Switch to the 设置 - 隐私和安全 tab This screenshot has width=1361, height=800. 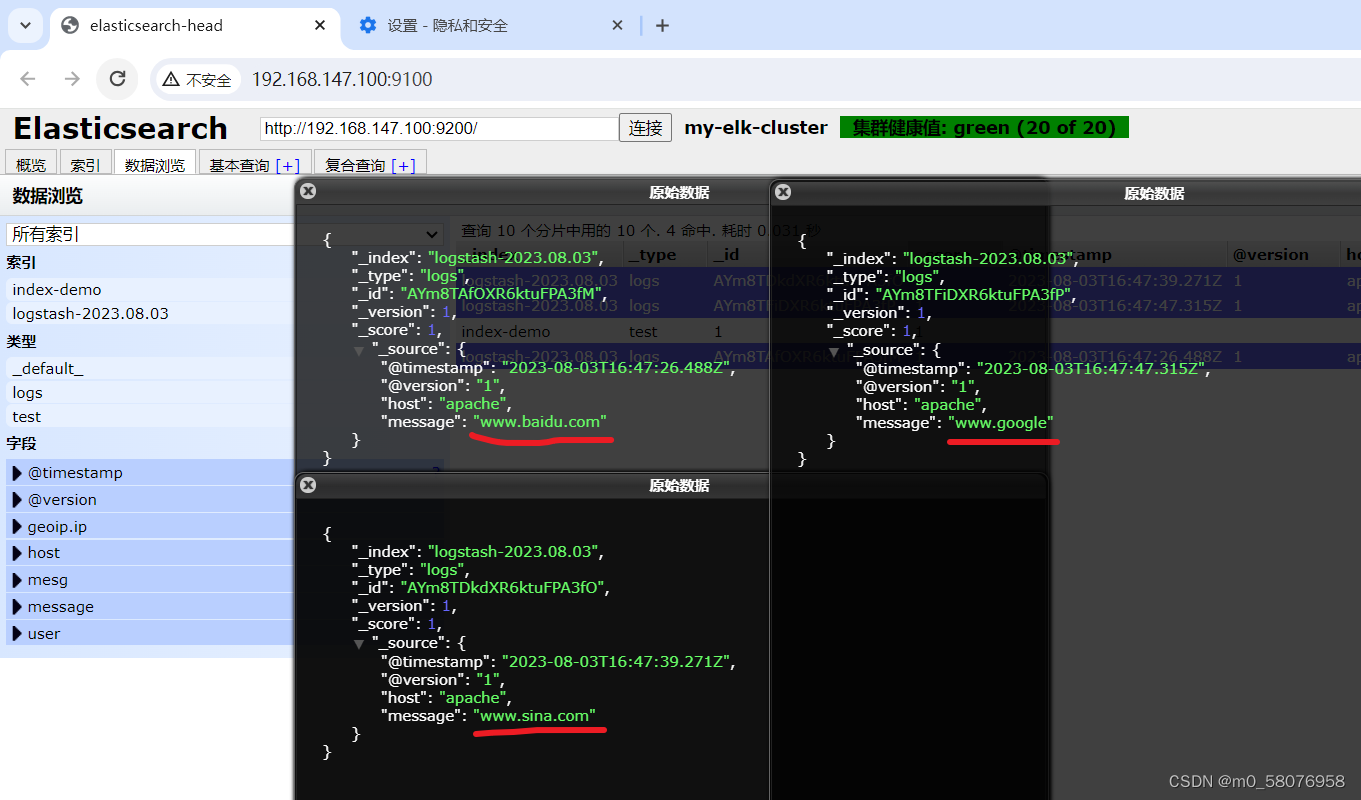(491, 26)
